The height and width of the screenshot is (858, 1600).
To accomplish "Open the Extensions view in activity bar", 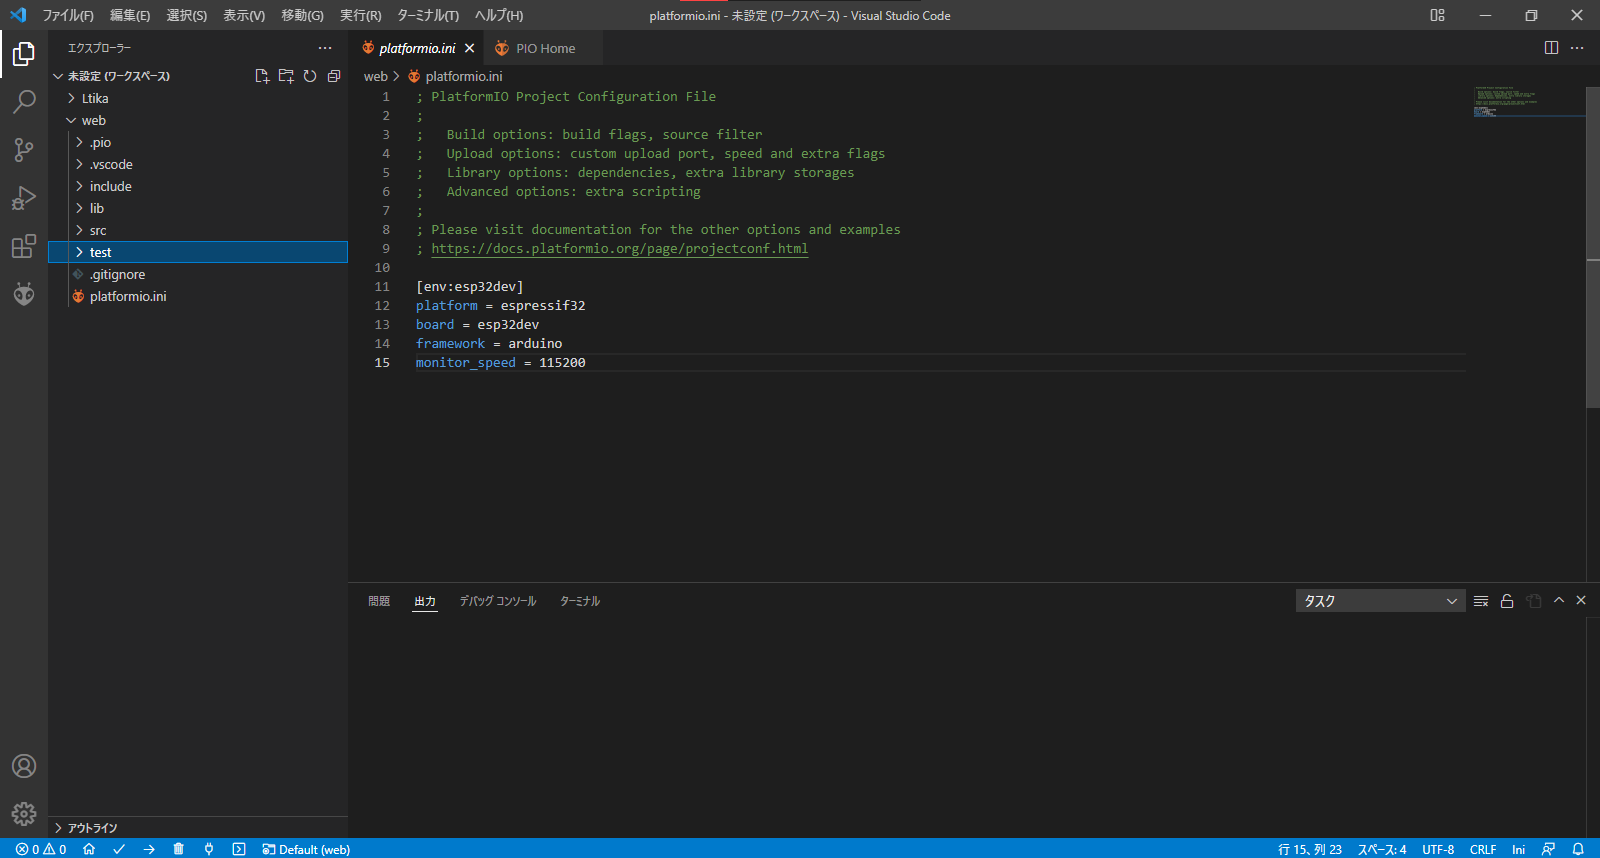I will point(24,247).
